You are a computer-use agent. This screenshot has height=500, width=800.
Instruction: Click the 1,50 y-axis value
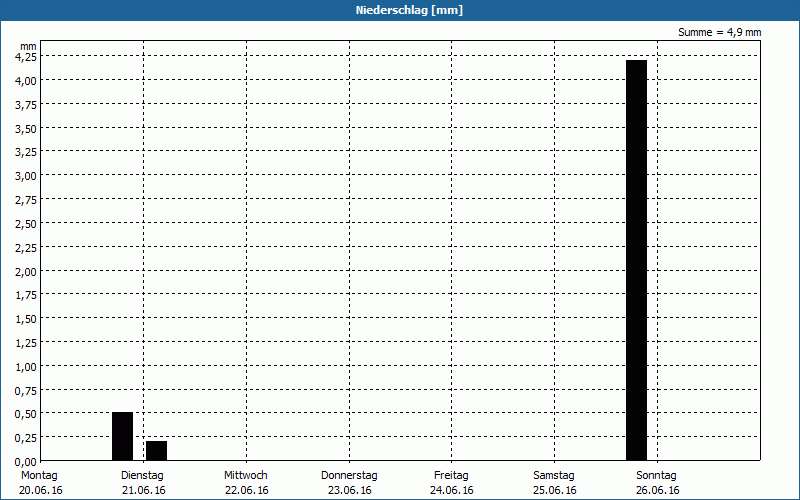click(x=26, y=319)
